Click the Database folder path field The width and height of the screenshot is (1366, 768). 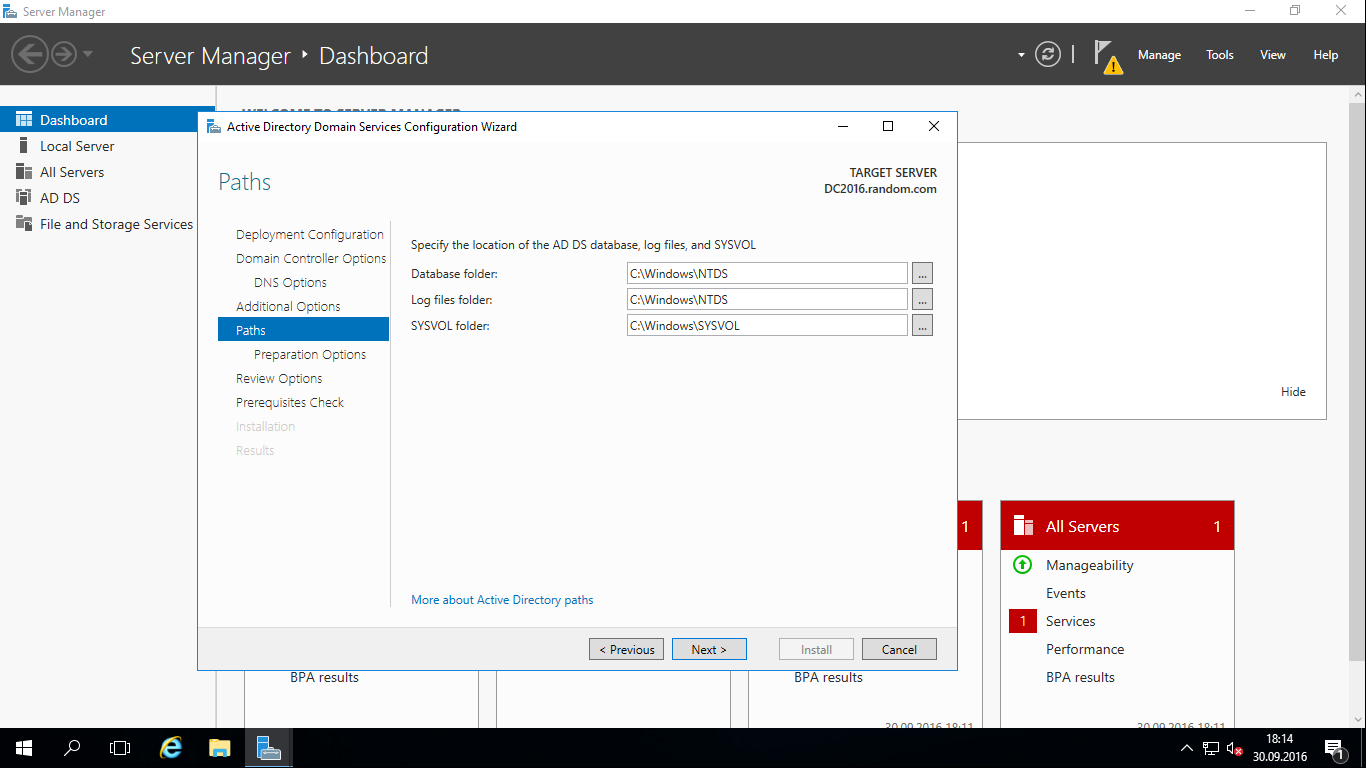pos(767,273)
